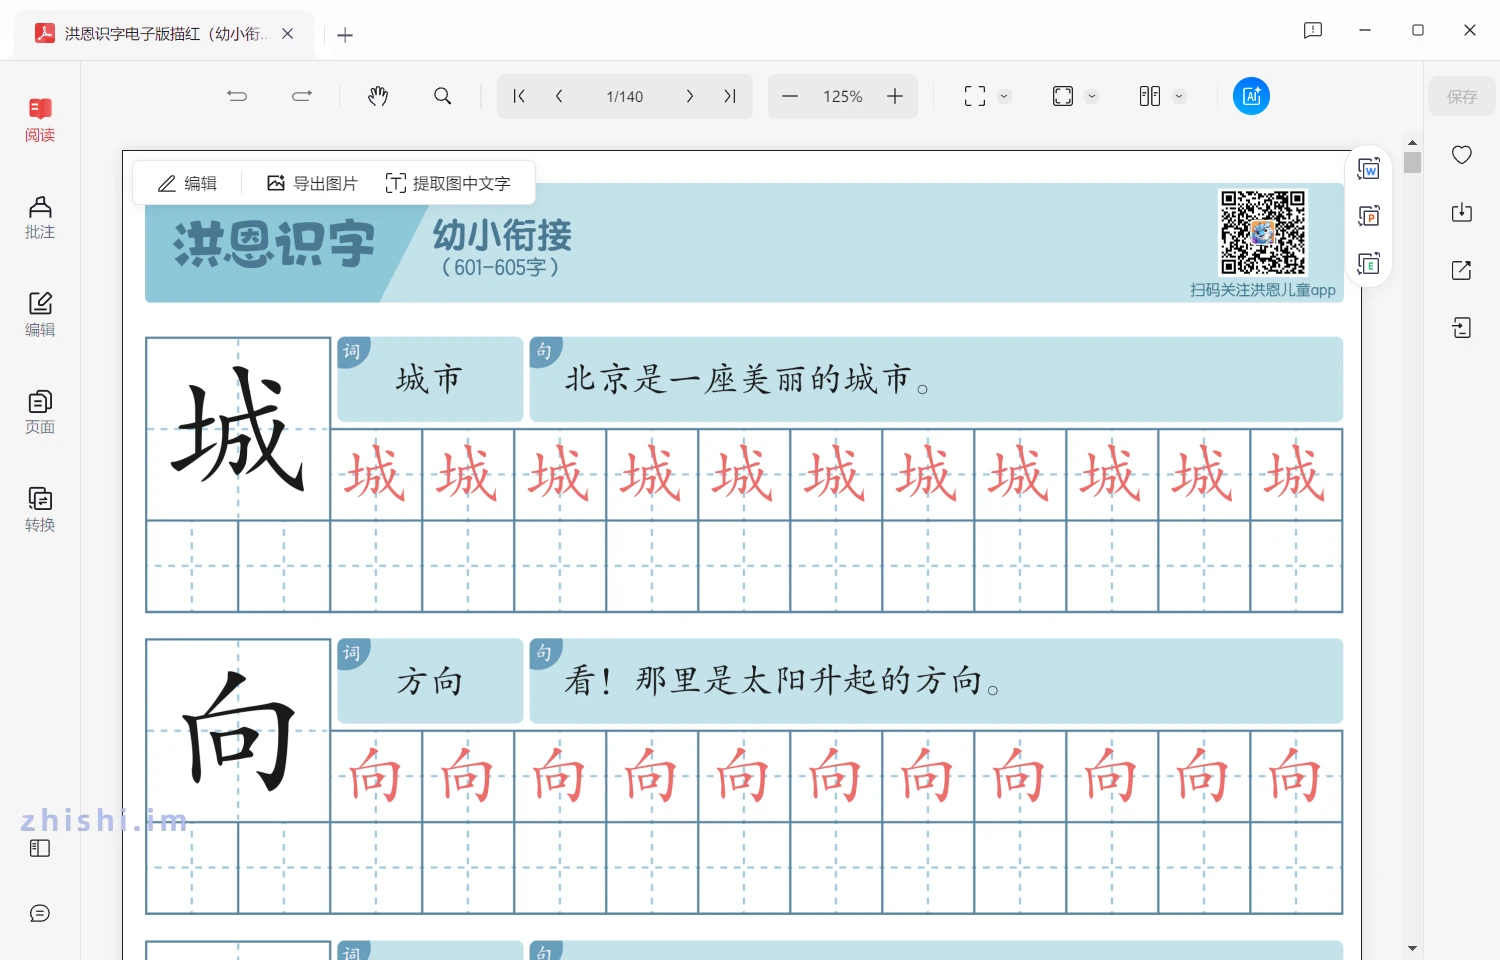Open a new tab with the plus button
Image resolution: width=1500 pixels, height=960 pixels.
click(345, 35)
